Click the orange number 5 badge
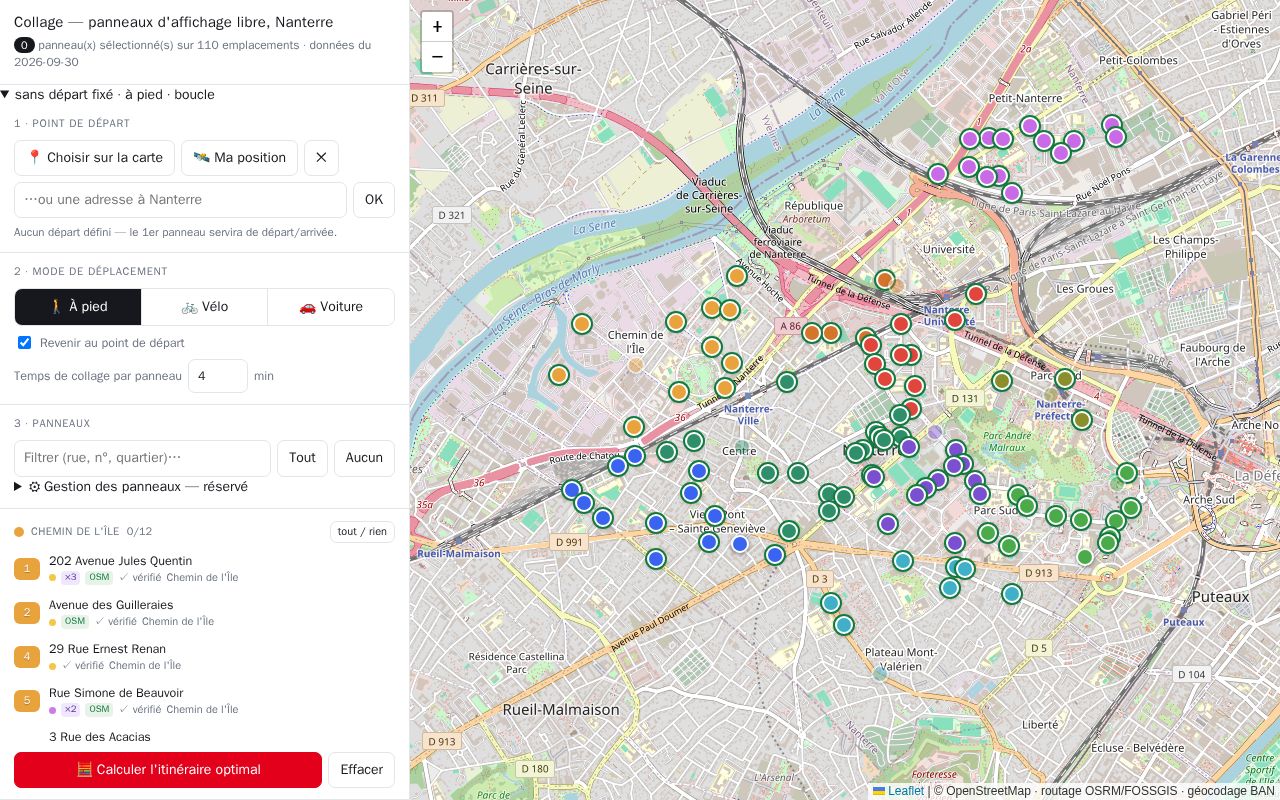Viewport: 1280px width, 800px height. click(27, 701)
